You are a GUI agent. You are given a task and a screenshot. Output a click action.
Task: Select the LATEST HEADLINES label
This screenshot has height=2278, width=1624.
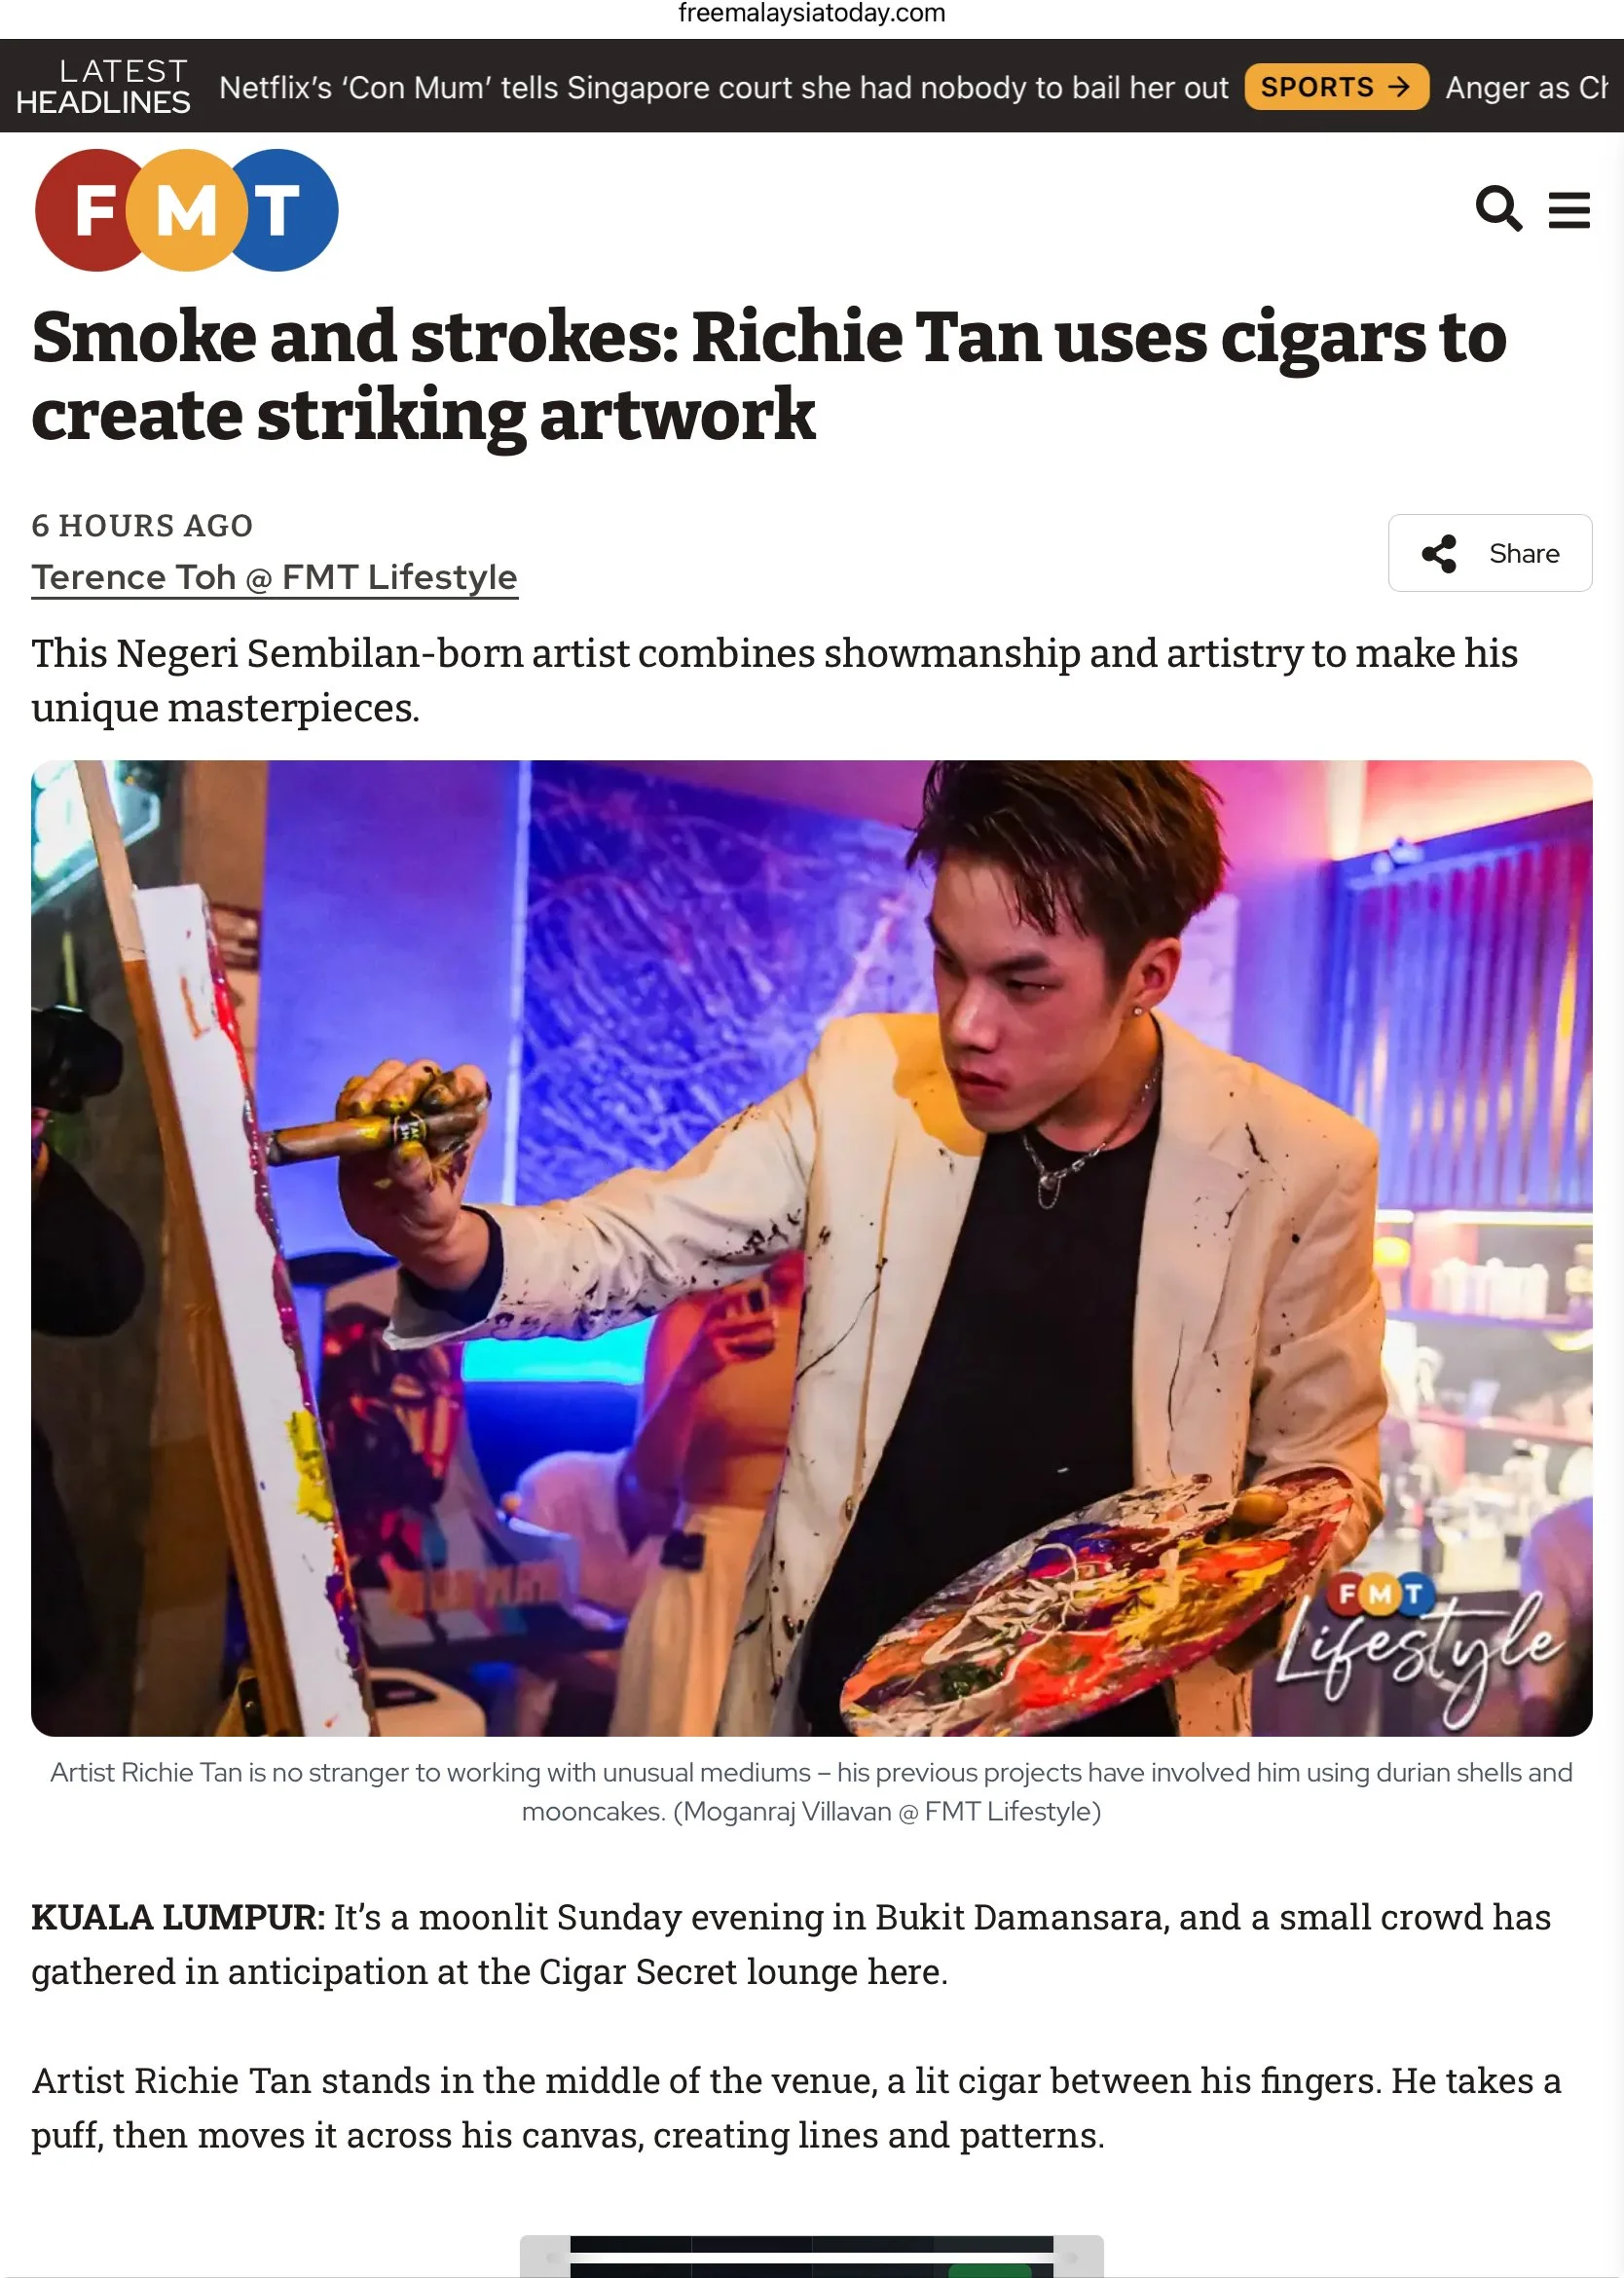[x=103, y=86]
